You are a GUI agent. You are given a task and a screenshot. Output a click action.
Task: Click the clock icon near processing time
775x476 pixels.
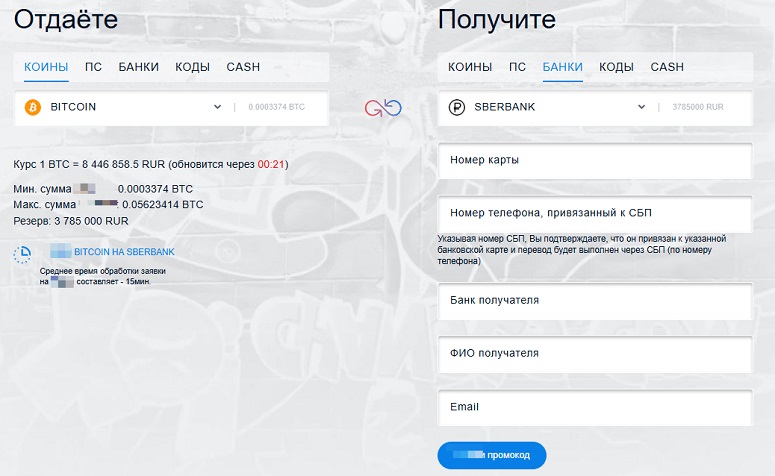click(x=22, y=255)
